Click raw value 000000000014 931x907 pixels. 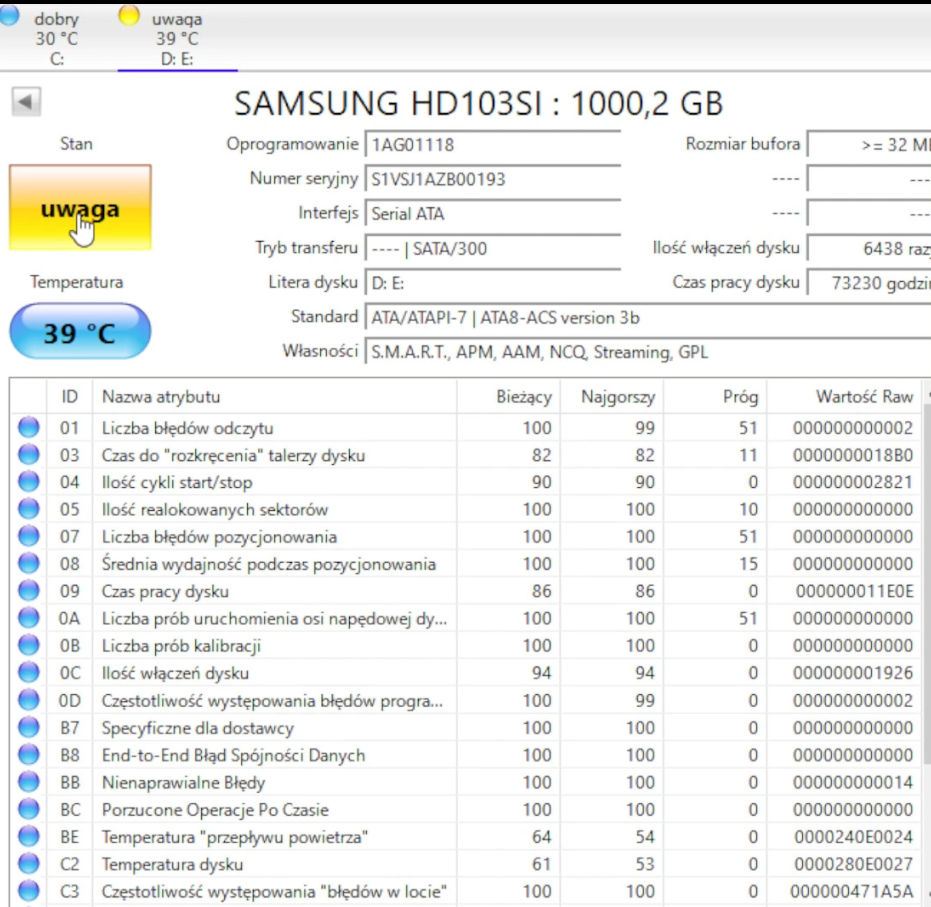pos(853,782)
